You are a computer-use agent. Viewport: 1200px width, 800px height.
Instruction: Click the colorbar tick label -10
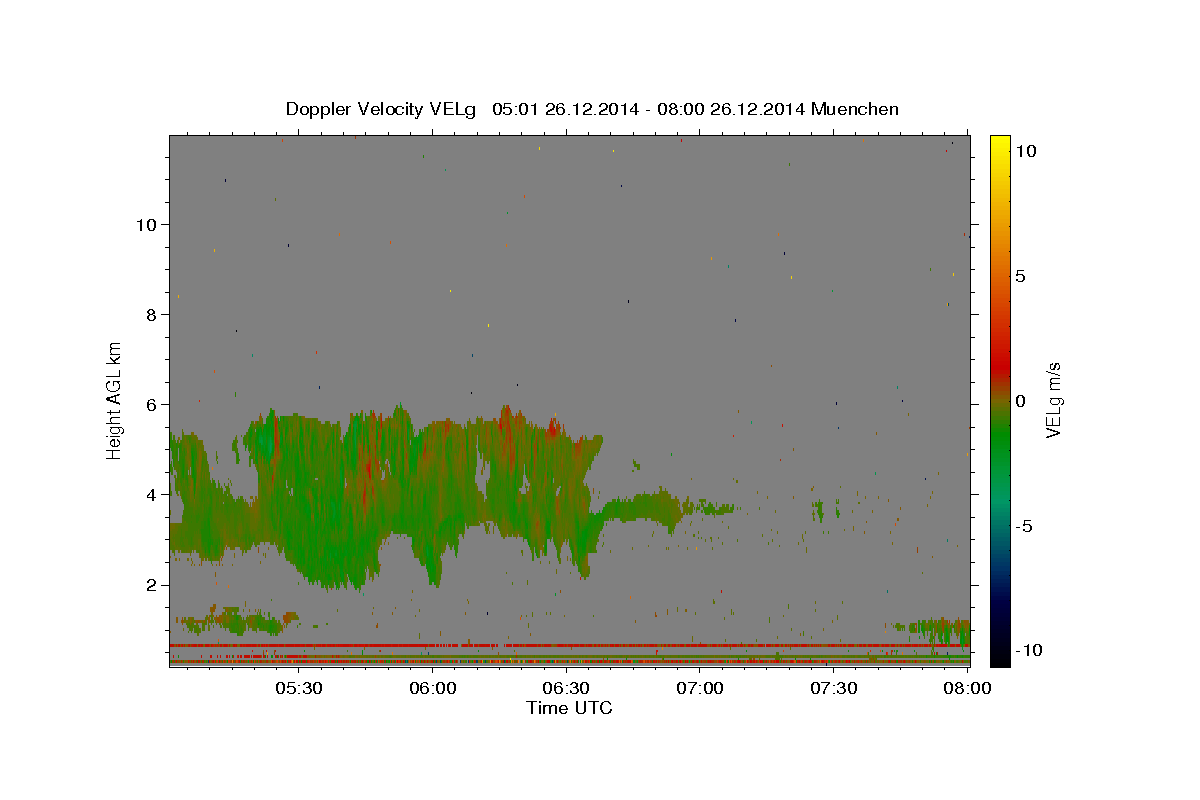(x=1029, y=650)
